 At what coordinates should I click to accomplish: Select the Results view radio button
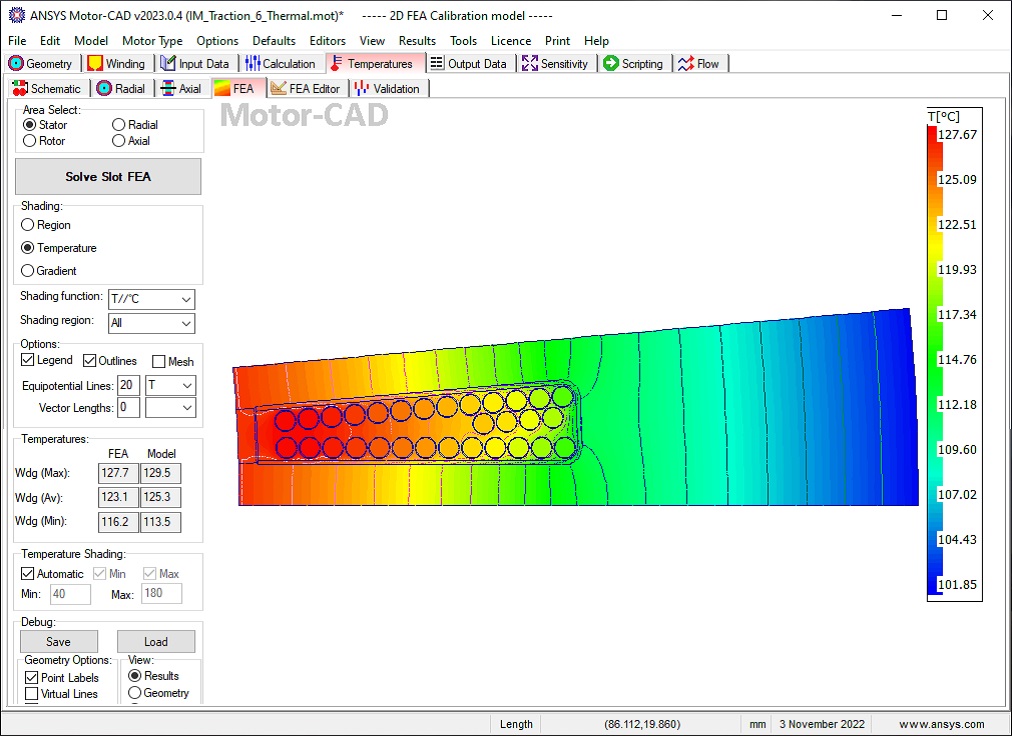[134, 675]
